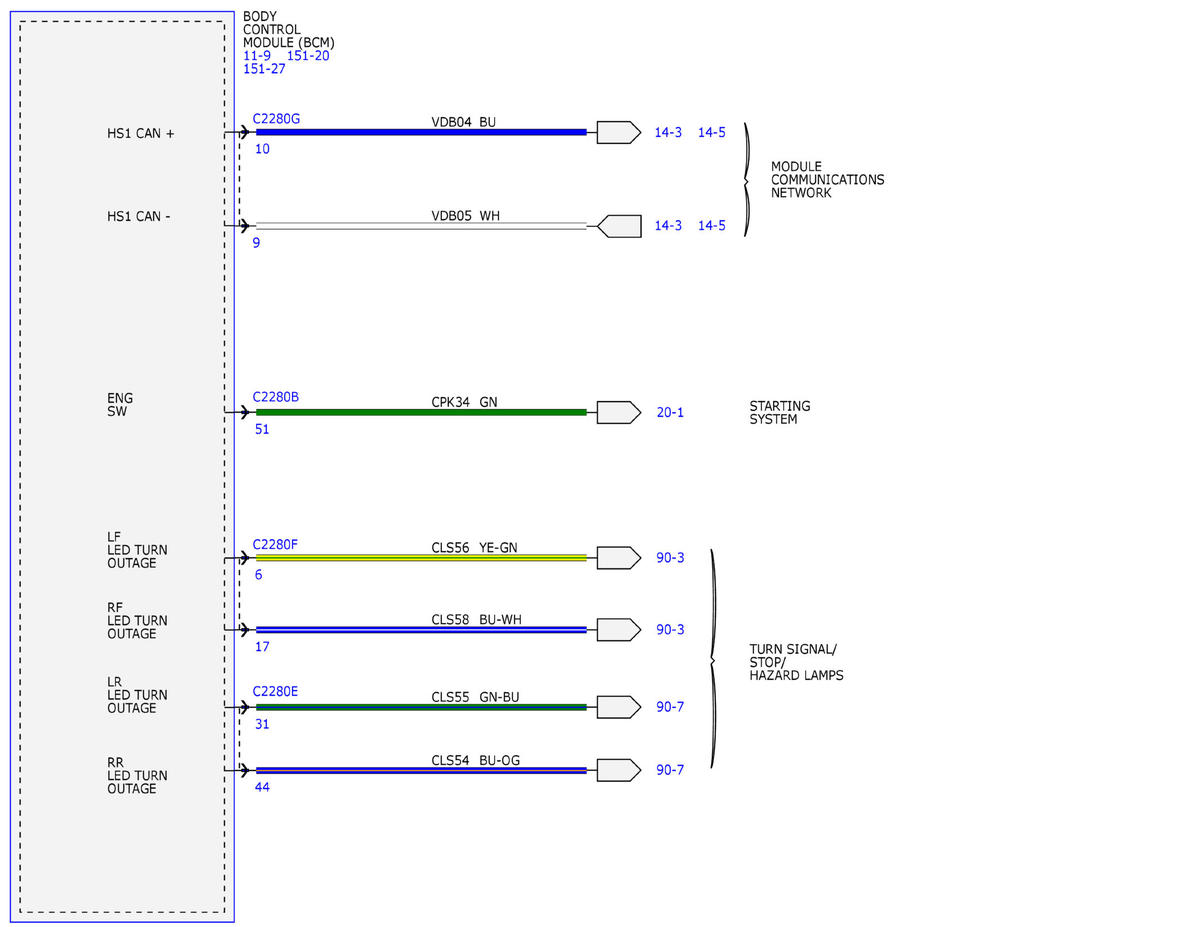
Task: Click the Body Control Module title
Action: pyautogui.click(x=289, y=30)
